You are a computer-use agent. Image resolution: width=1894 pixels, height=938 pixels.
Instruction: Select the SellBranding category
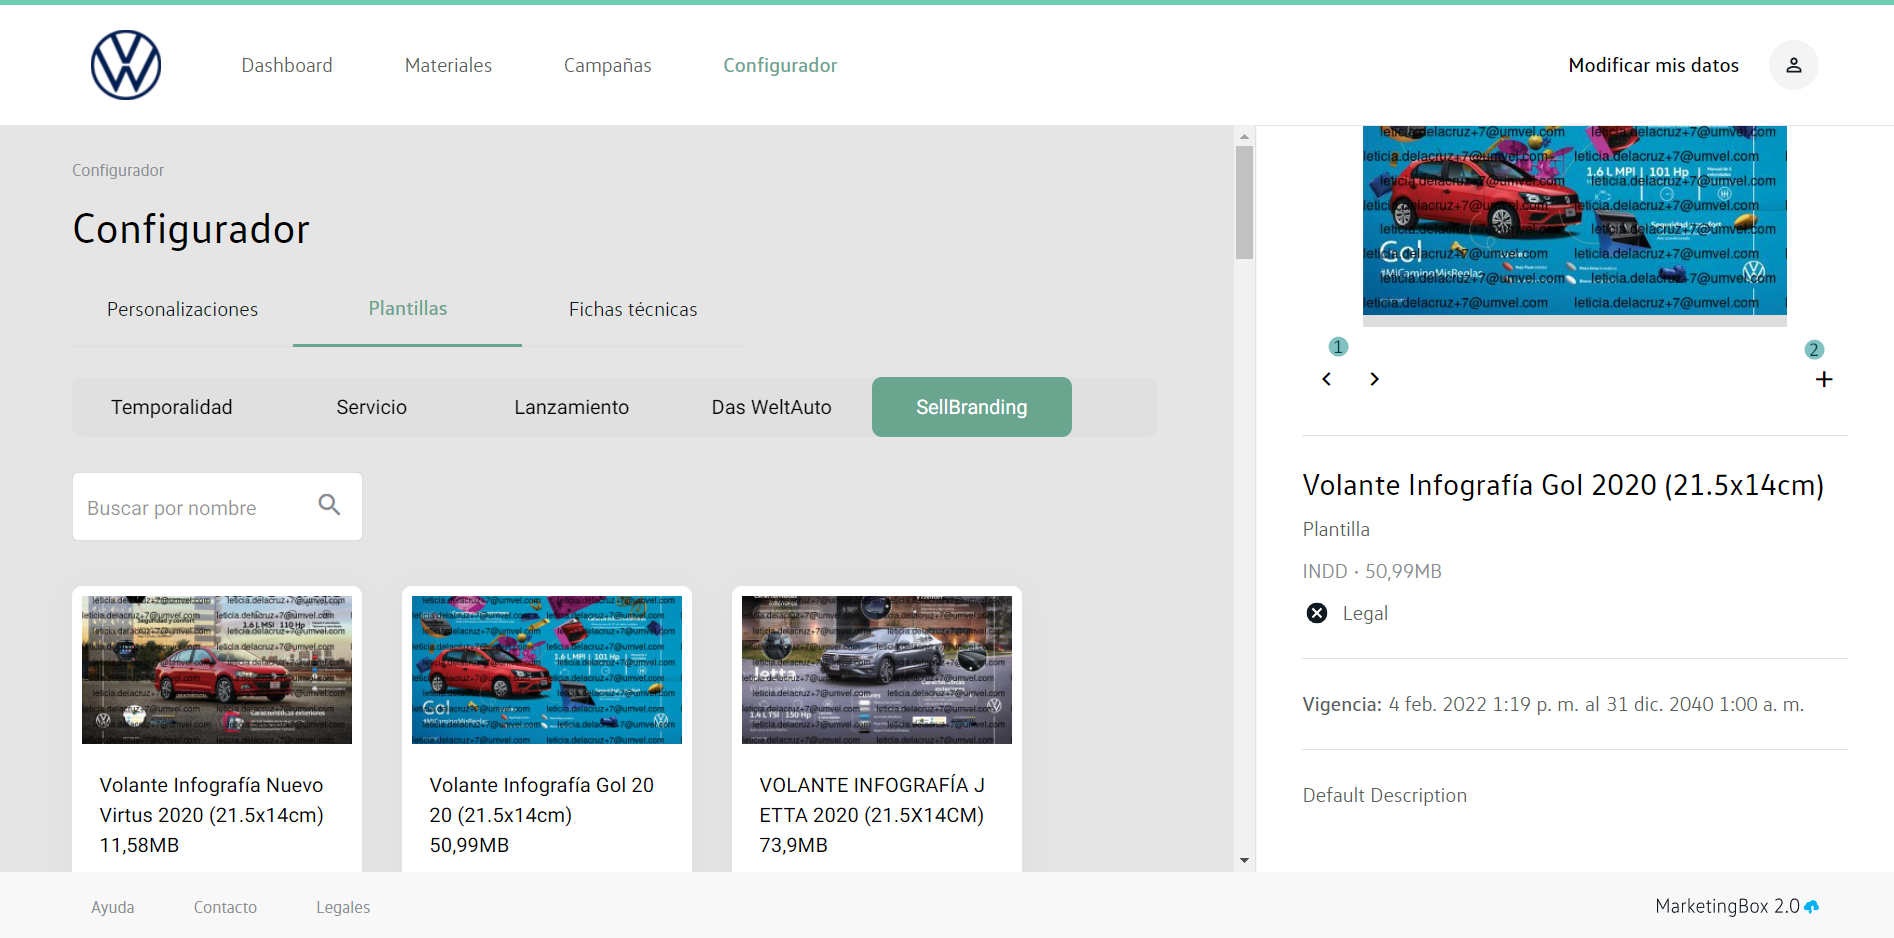972,407
